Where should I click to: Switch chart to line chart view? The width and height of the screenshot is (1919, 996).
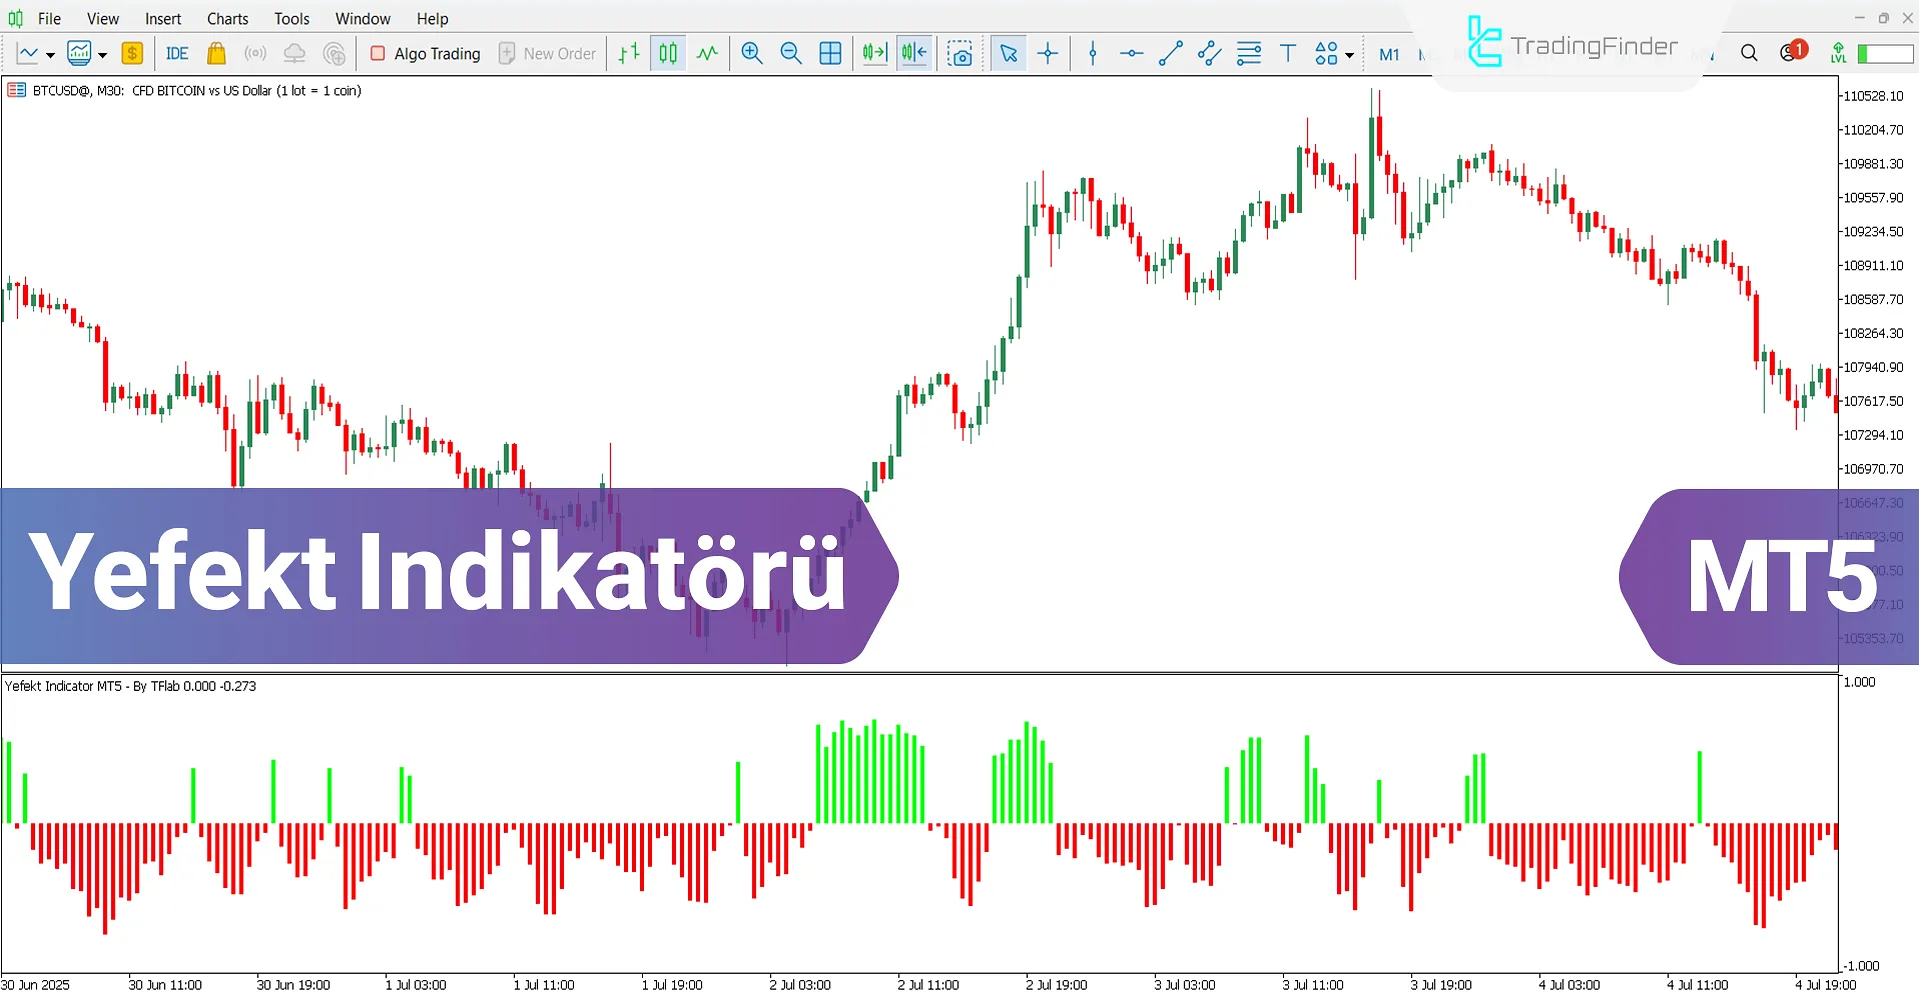[x=707, y=53]
